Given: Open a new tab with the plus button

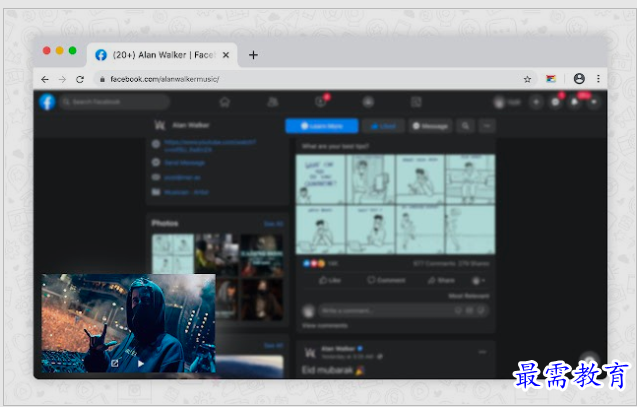Looking at the screenshot, I should 253,55.
